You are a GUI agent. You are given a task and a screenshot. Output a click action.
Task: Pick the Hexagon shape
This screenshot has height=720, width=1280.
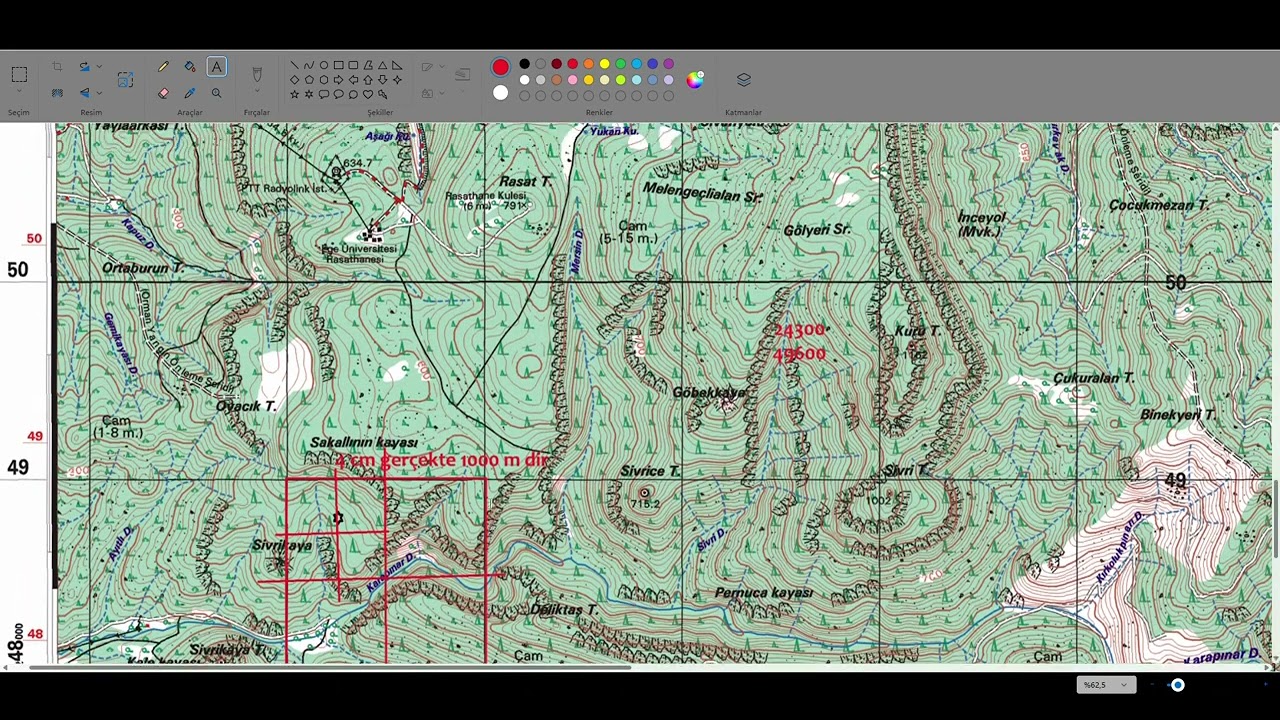pos(323,79)
